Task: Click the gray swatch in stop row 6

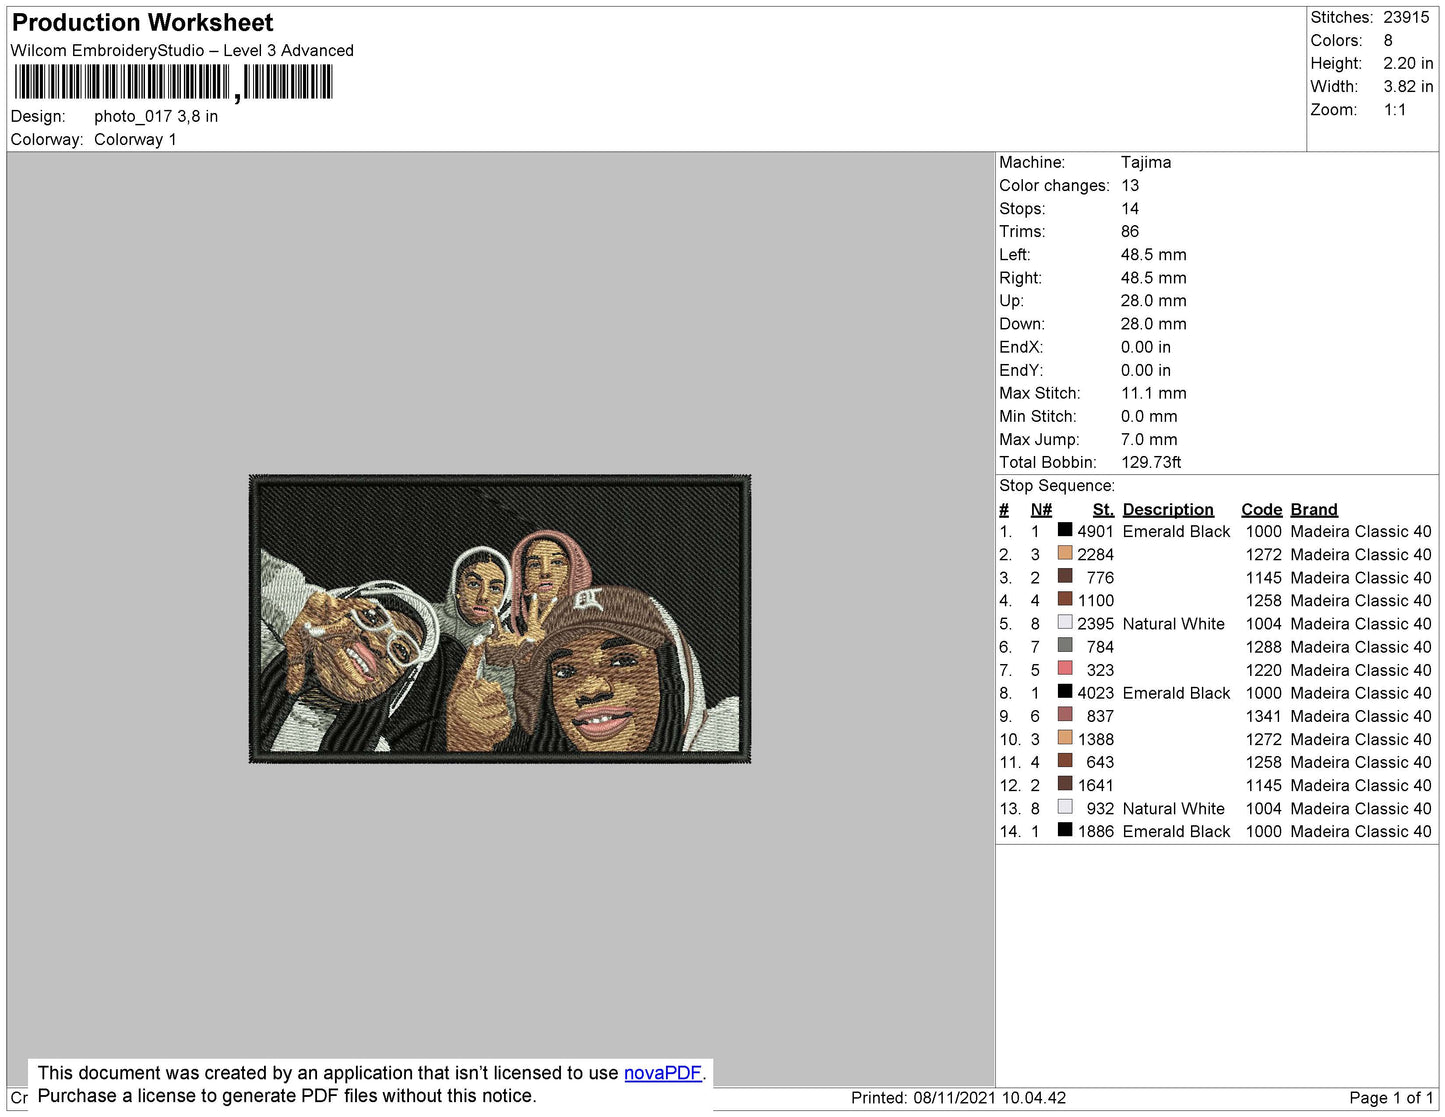Action: 1065,645
